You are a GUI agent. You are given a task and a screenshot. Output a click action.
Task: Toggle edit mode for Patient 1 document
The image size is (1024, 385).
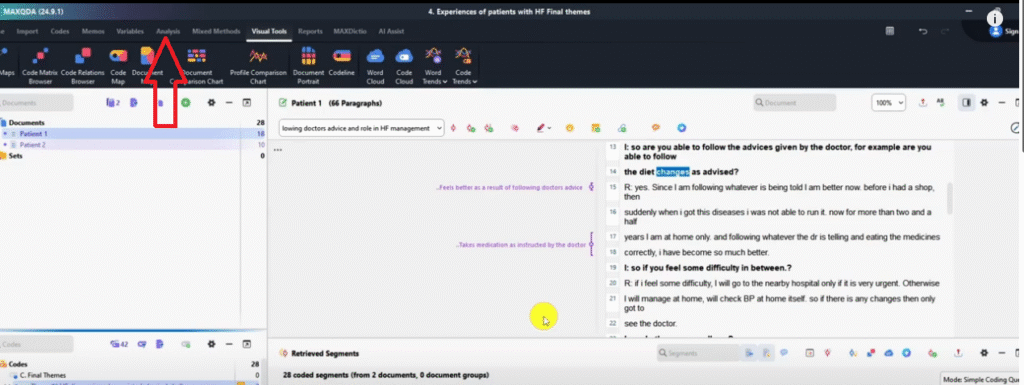pyautogui.click(x=283, y=103)
